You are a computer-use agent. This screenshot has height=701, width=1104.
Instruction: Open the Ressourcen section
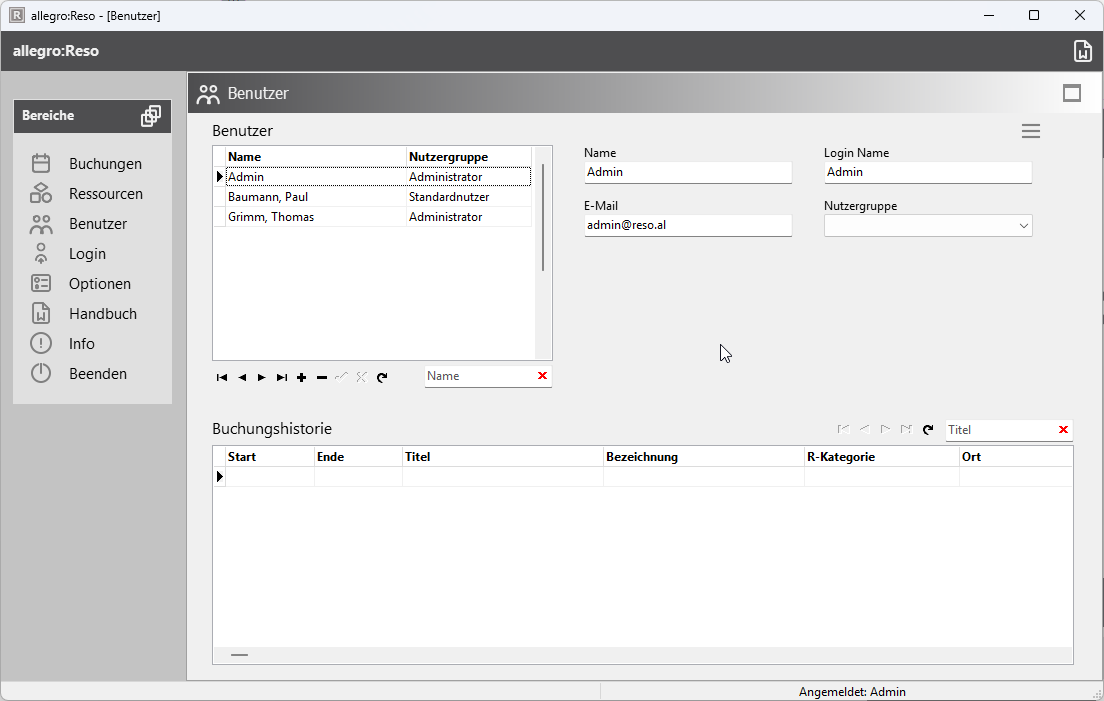coord(105,194)
